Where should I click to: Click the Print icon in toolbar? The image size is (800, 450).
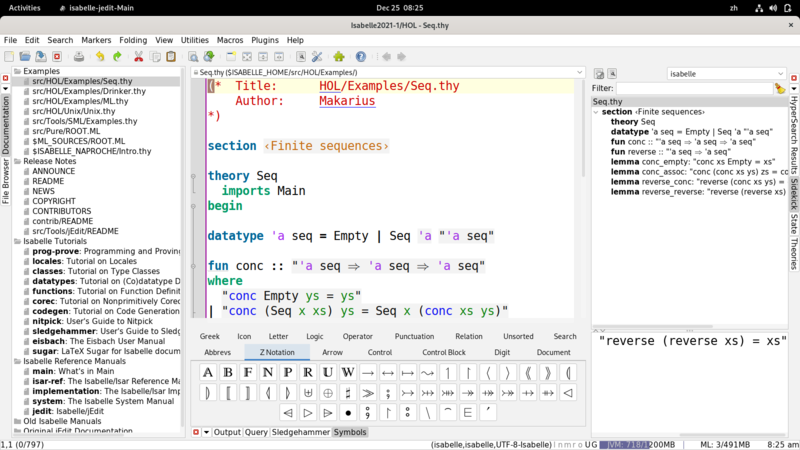[x=79, y=57]
